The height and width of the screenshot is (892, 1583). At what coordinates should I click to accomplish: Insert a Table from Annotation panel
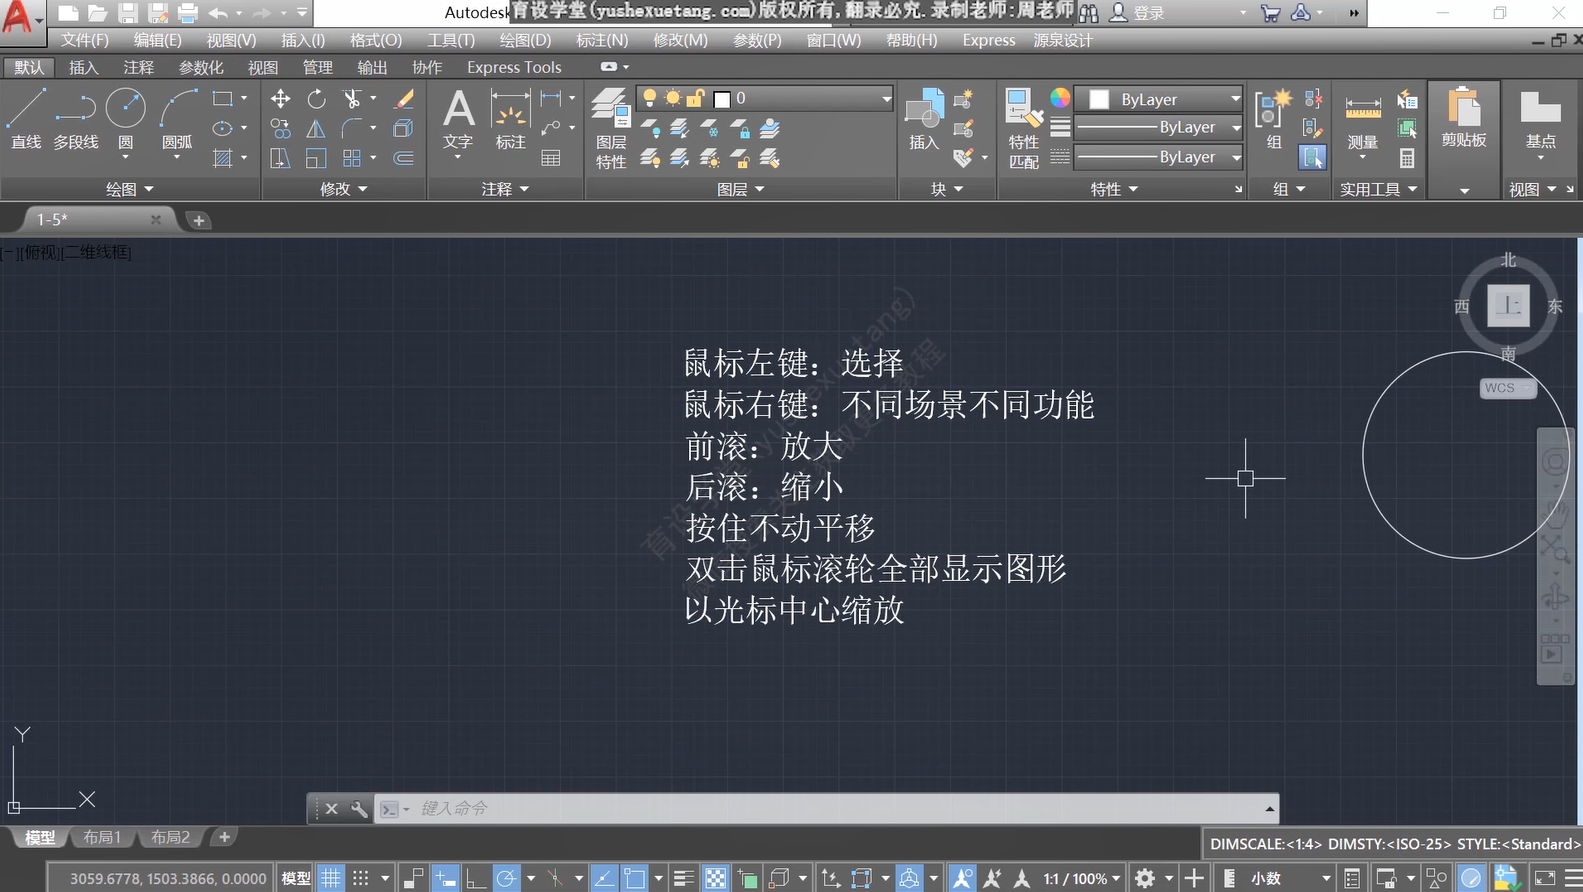point(550,158)
